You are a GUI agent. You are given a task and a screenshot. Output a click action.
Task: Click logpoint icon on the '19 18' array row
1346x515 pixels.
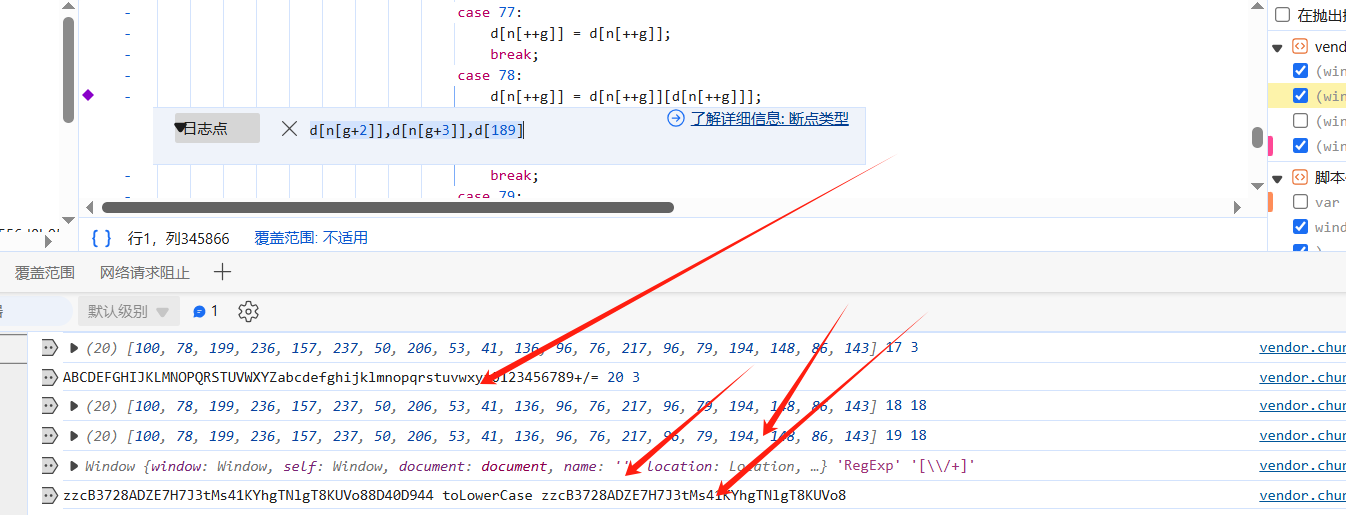(x=49, y=436)
